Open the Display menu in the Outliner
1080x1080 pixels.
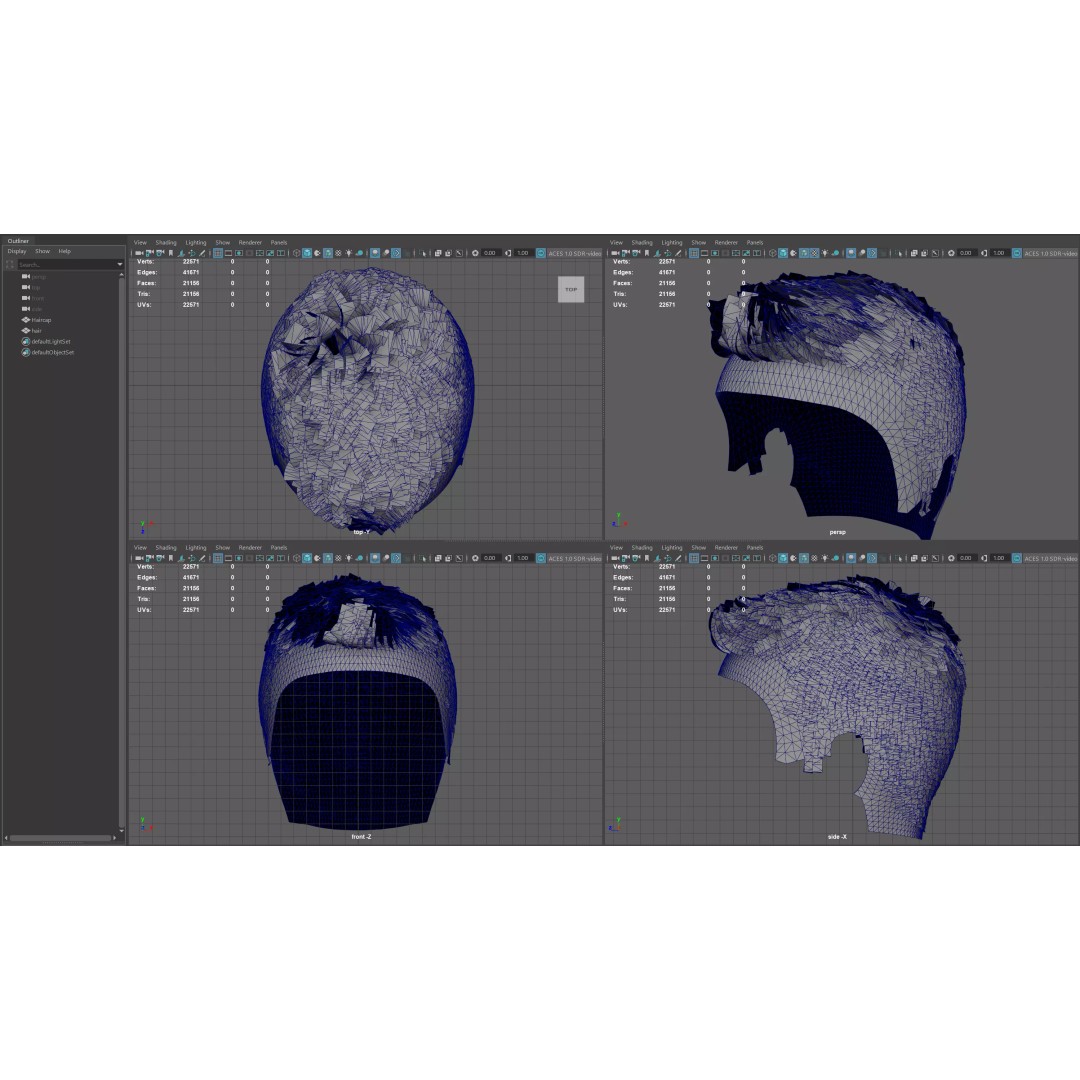[x=17, y=251]
